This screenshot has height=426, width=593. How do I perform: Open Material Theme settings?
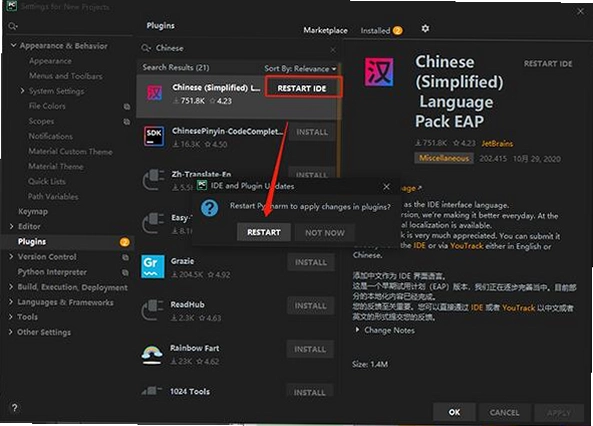(x=56, y=166)
